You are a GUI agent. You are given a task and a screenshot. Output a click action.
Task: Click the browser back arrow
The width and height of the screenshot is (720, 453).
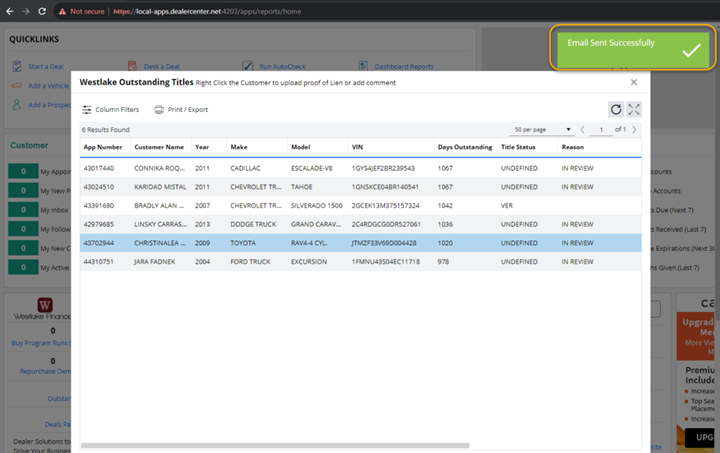point(10,11)
